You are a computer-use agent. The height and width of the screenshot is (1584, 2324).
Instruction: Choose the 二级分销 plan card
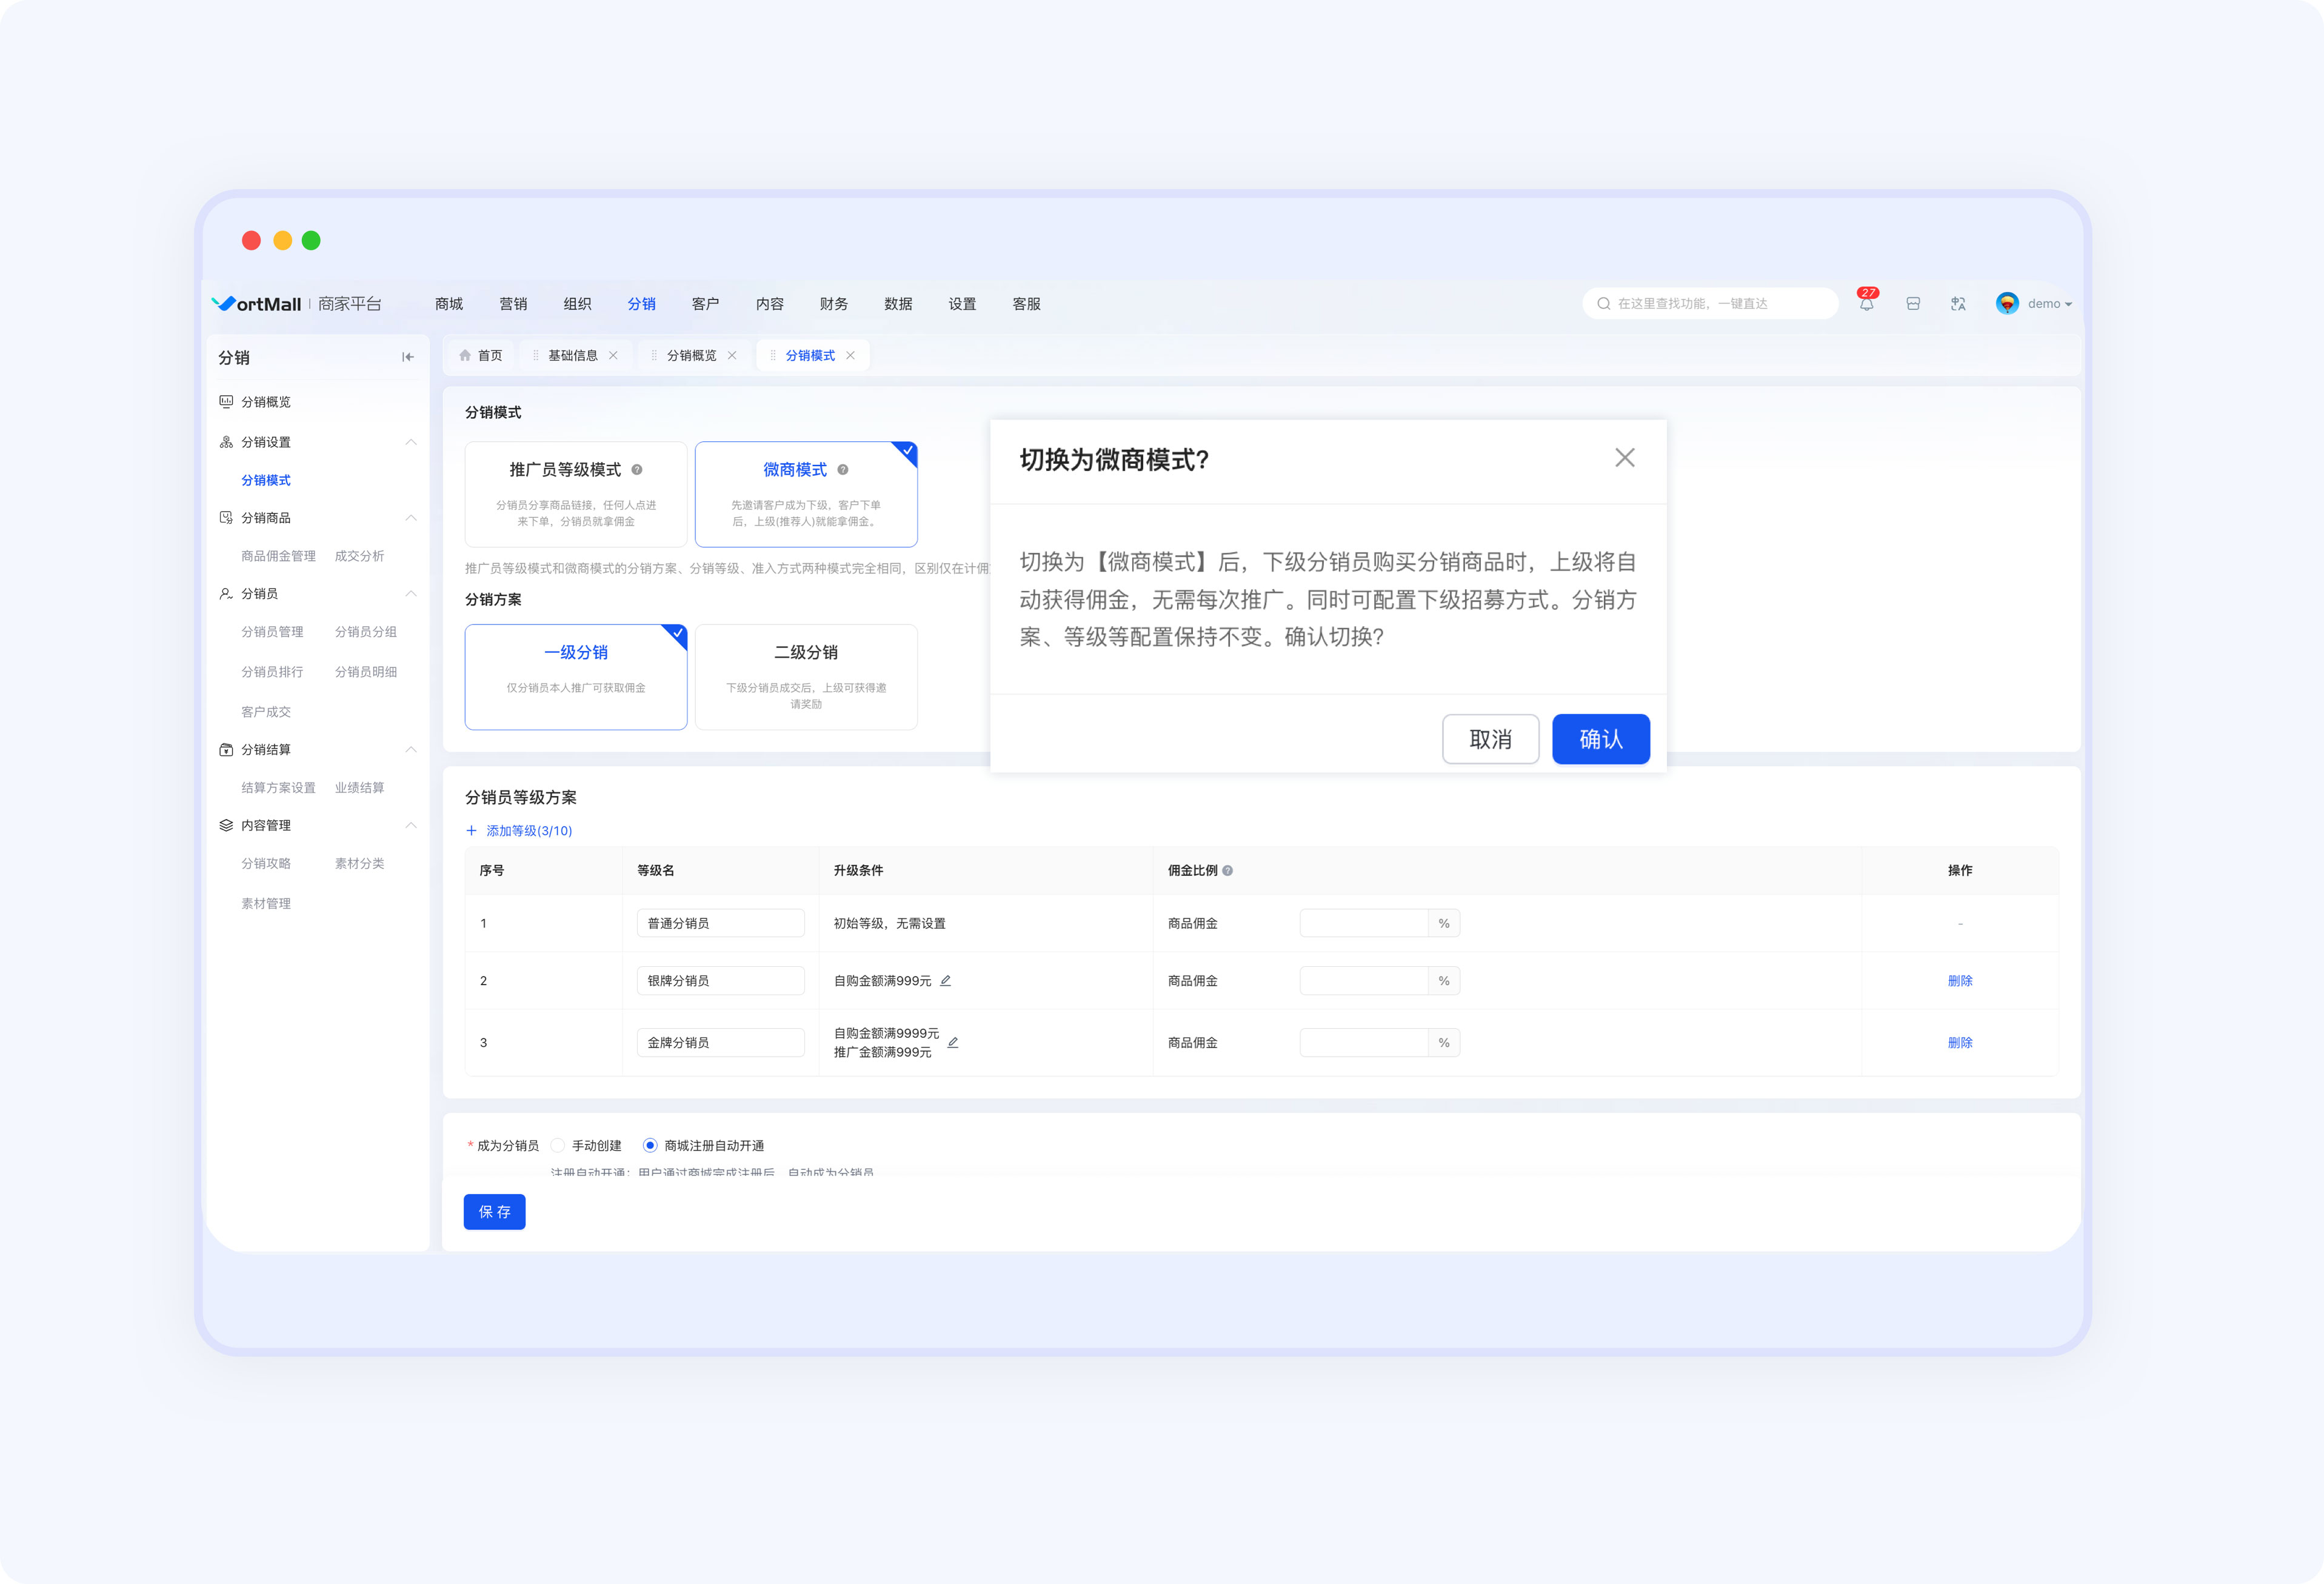806,677
